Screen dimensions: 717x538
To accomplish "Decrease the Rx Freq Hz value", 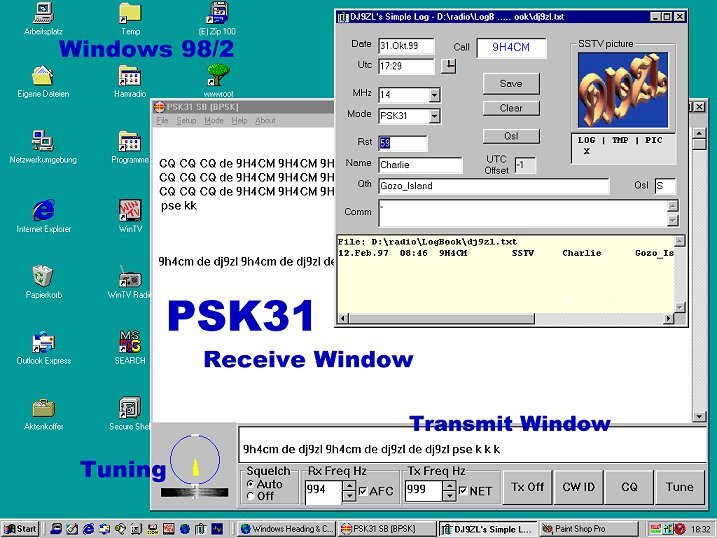I will tap(349, 496).
